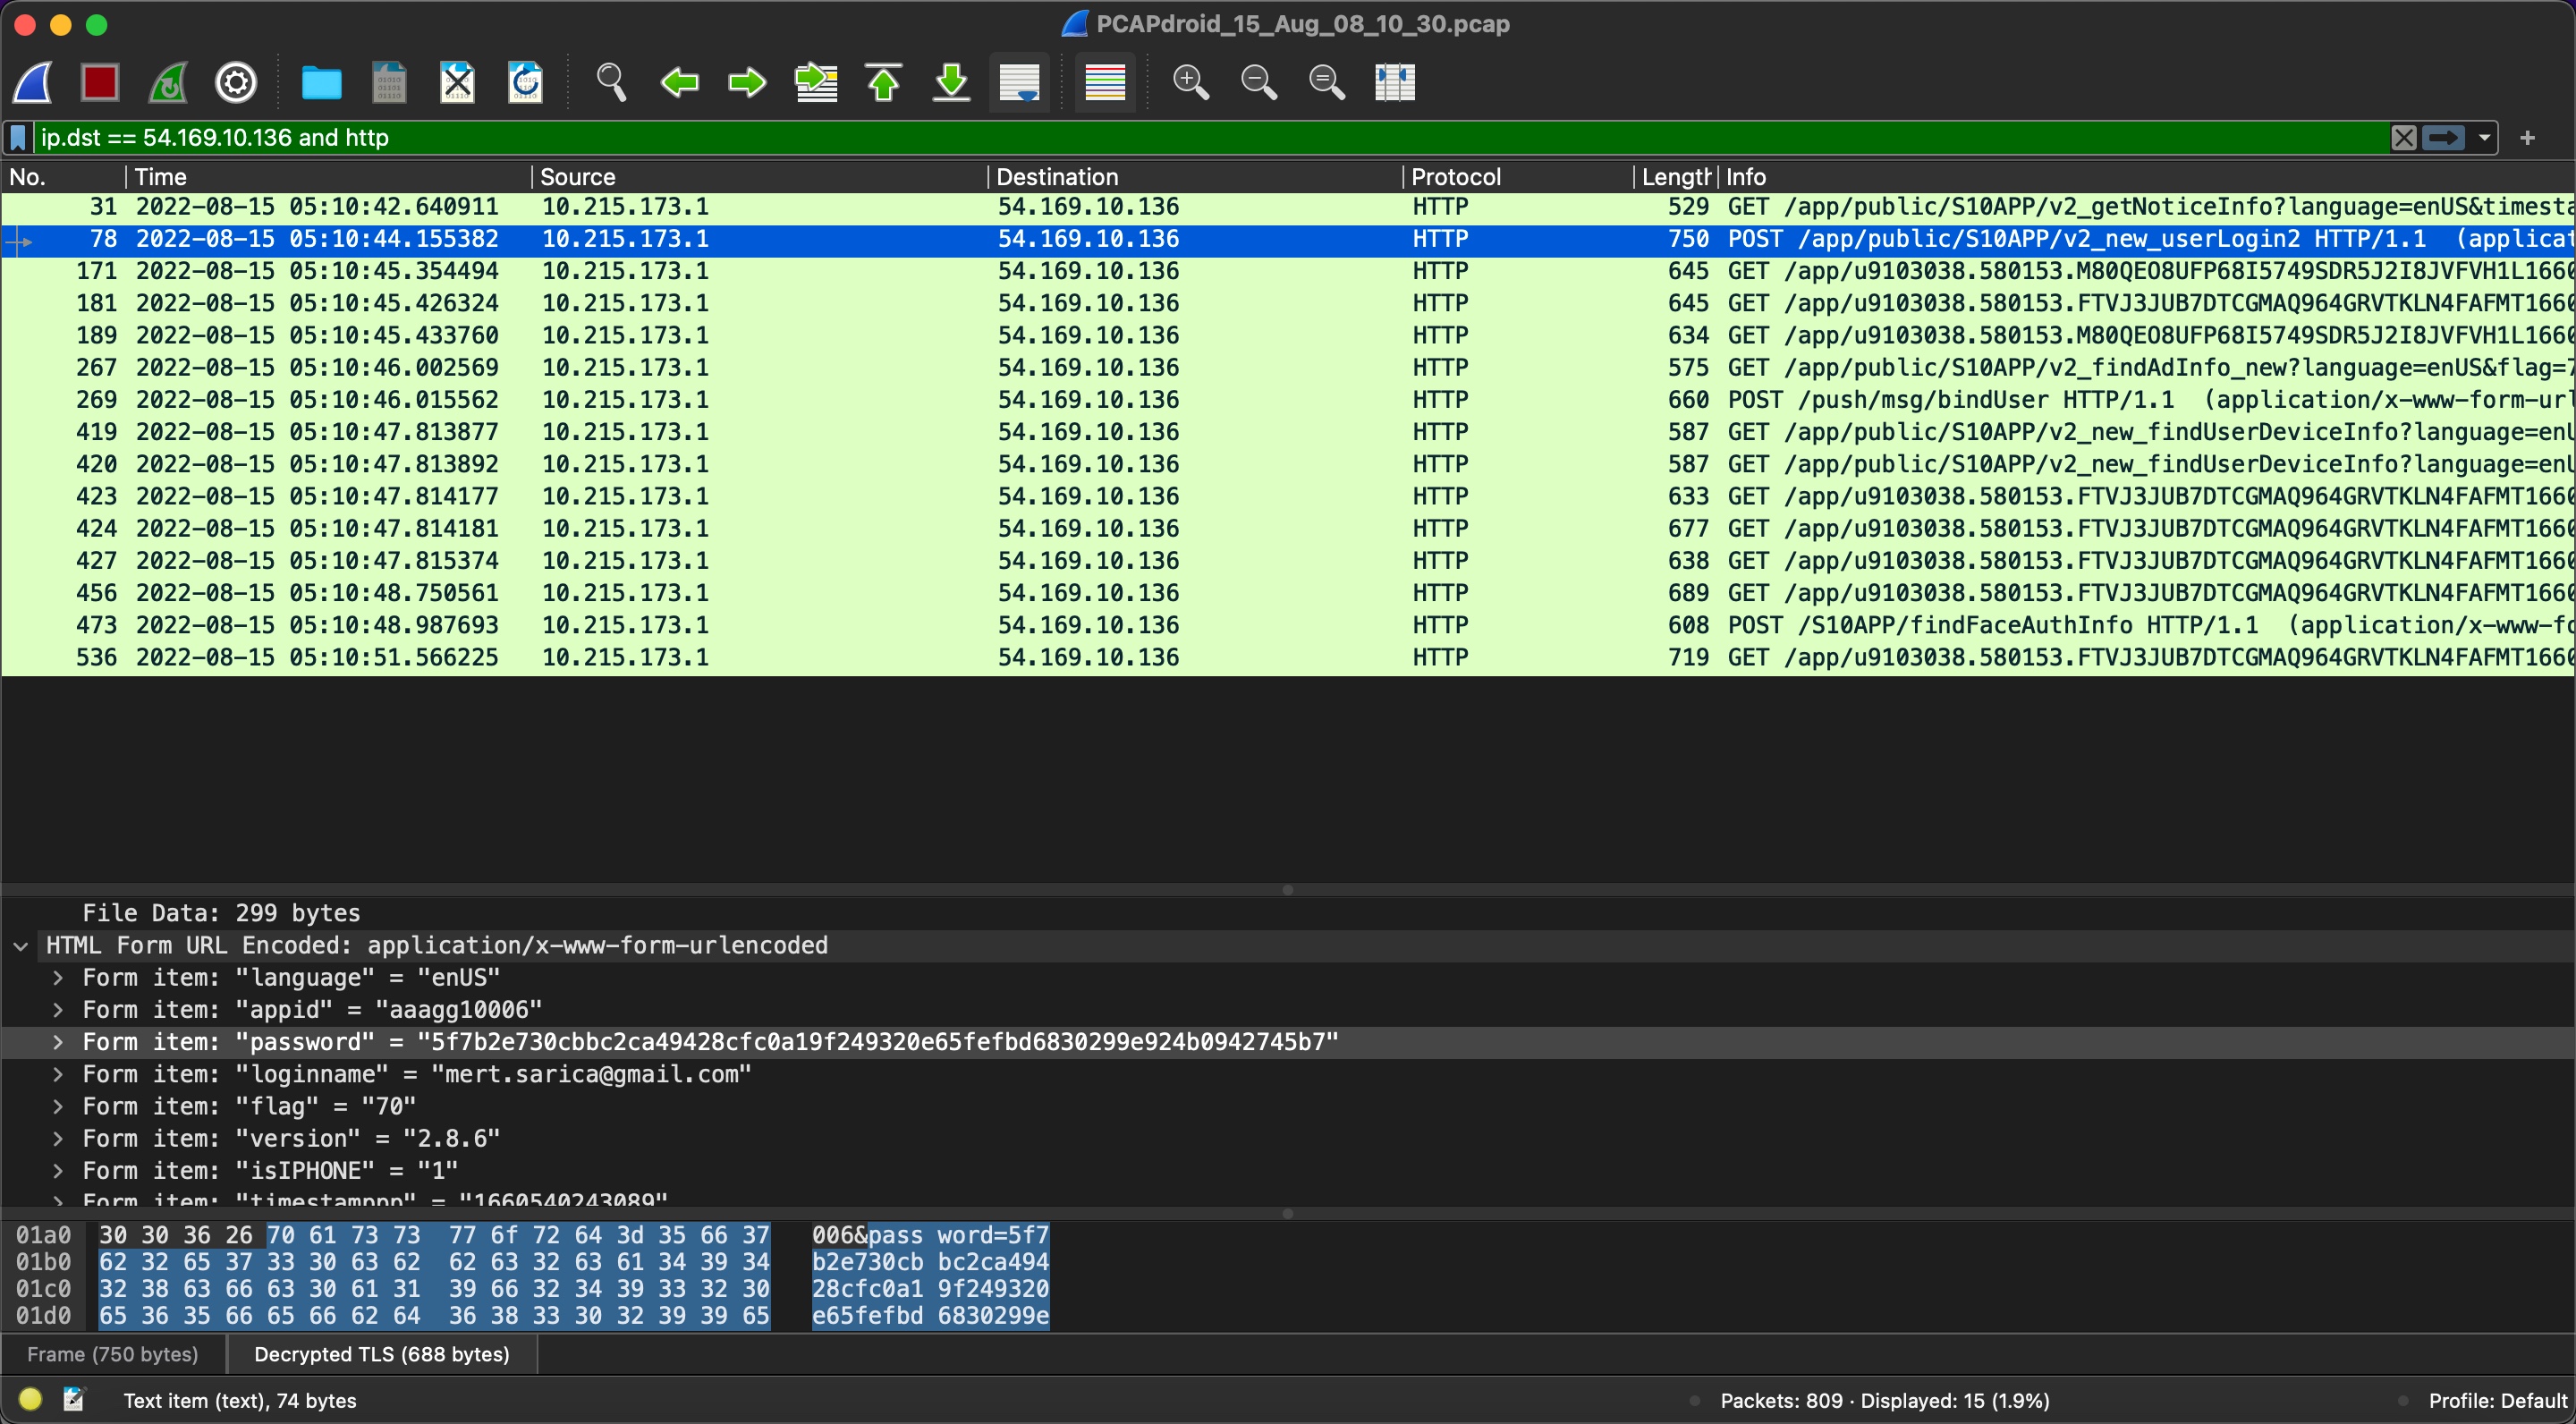Open the display filter history dropdown
This screenshot has width=2576, height=1424.
(x=2484, y=138)
